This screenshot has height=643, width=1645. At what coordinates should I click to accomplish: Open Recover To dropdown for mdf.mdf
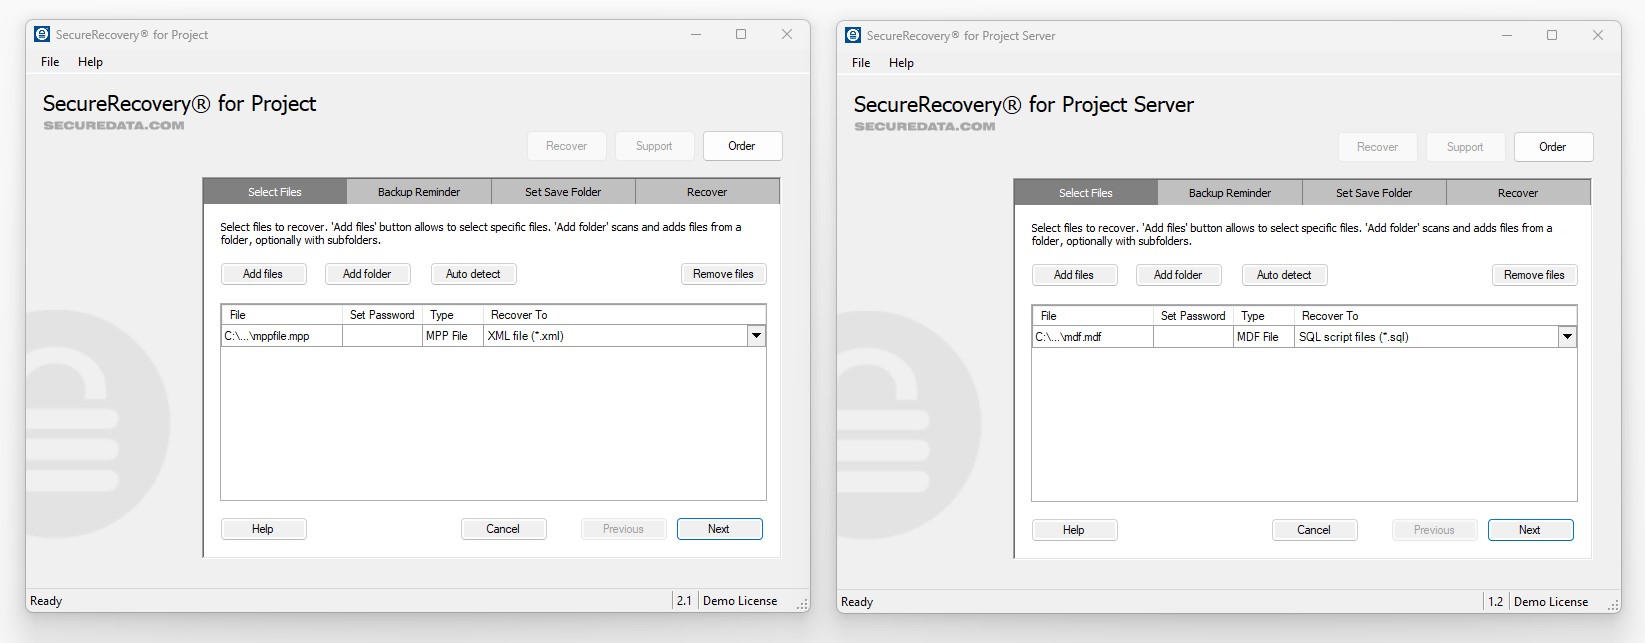[x=1567, y=337]
